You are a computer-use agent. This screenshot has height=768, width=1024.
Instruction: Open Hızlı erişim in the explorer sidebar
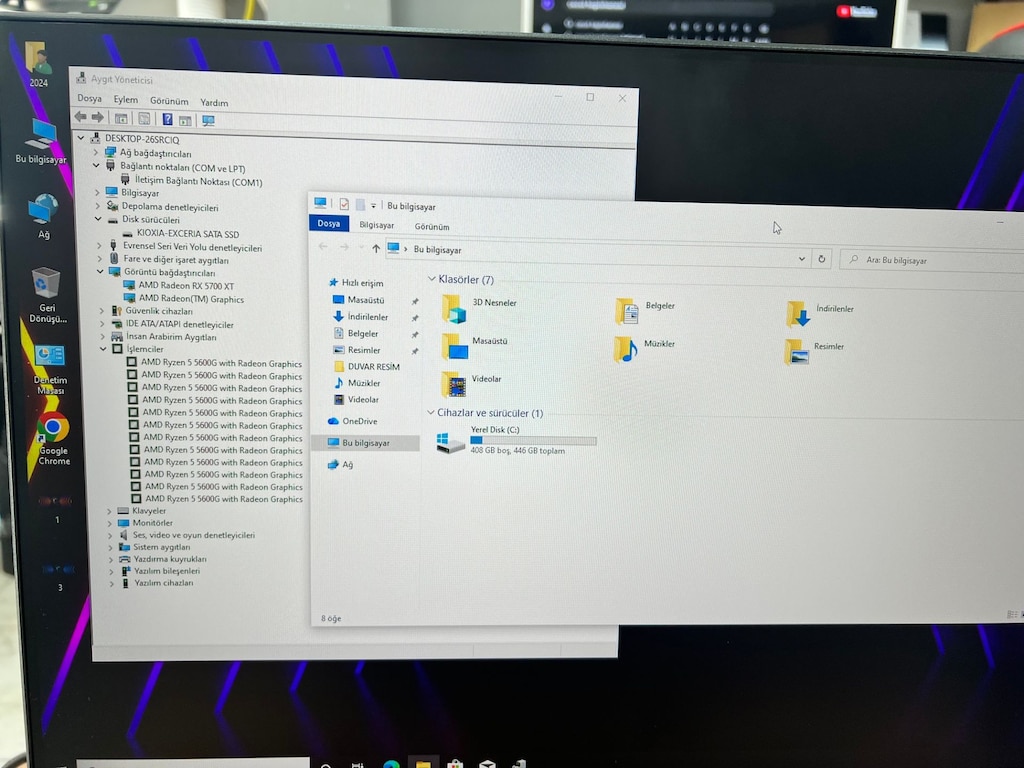pos(356,283)
